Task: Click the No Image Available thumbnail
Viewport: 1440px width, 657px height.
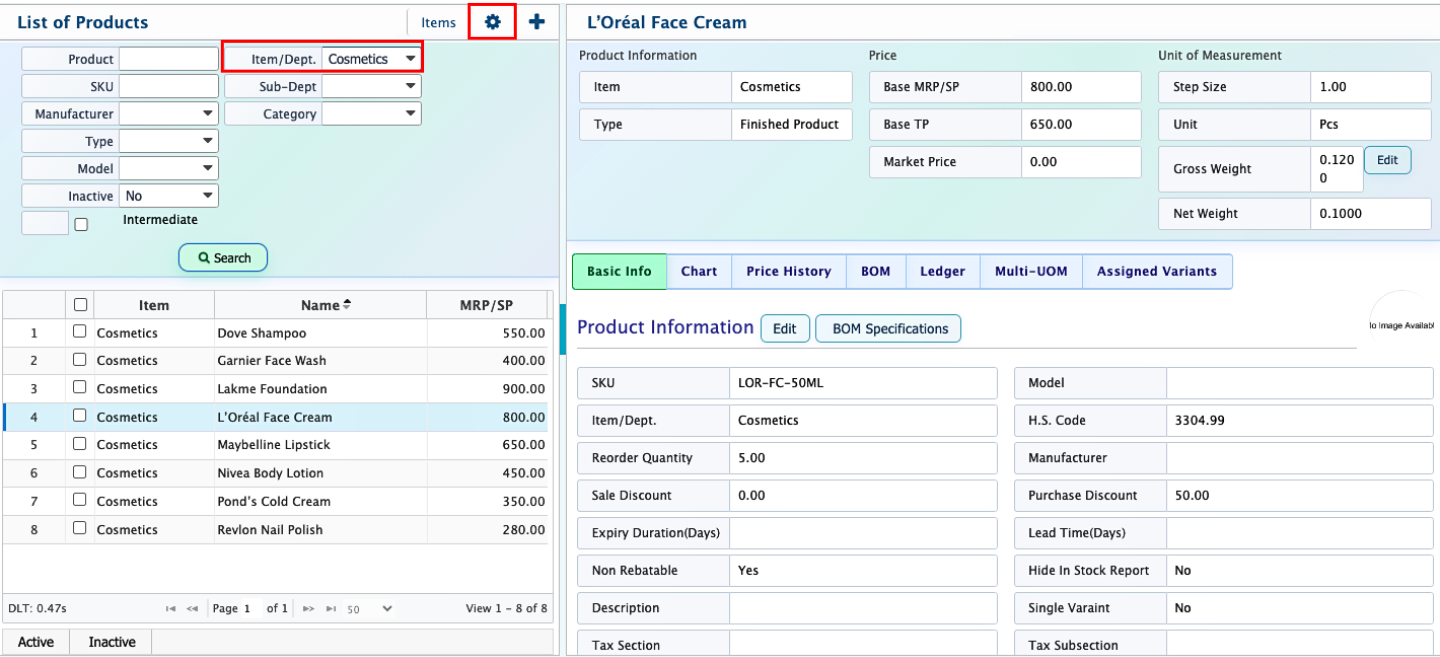Action: tap(1401, 325)
